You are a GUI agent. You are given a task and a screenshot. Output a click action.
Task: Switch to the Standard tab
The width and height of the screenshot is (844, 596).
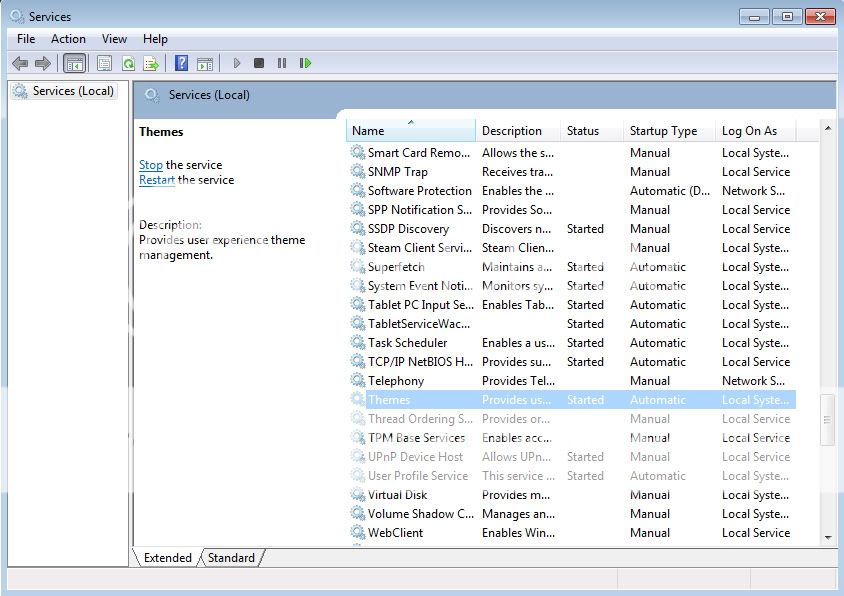[231, 558]
